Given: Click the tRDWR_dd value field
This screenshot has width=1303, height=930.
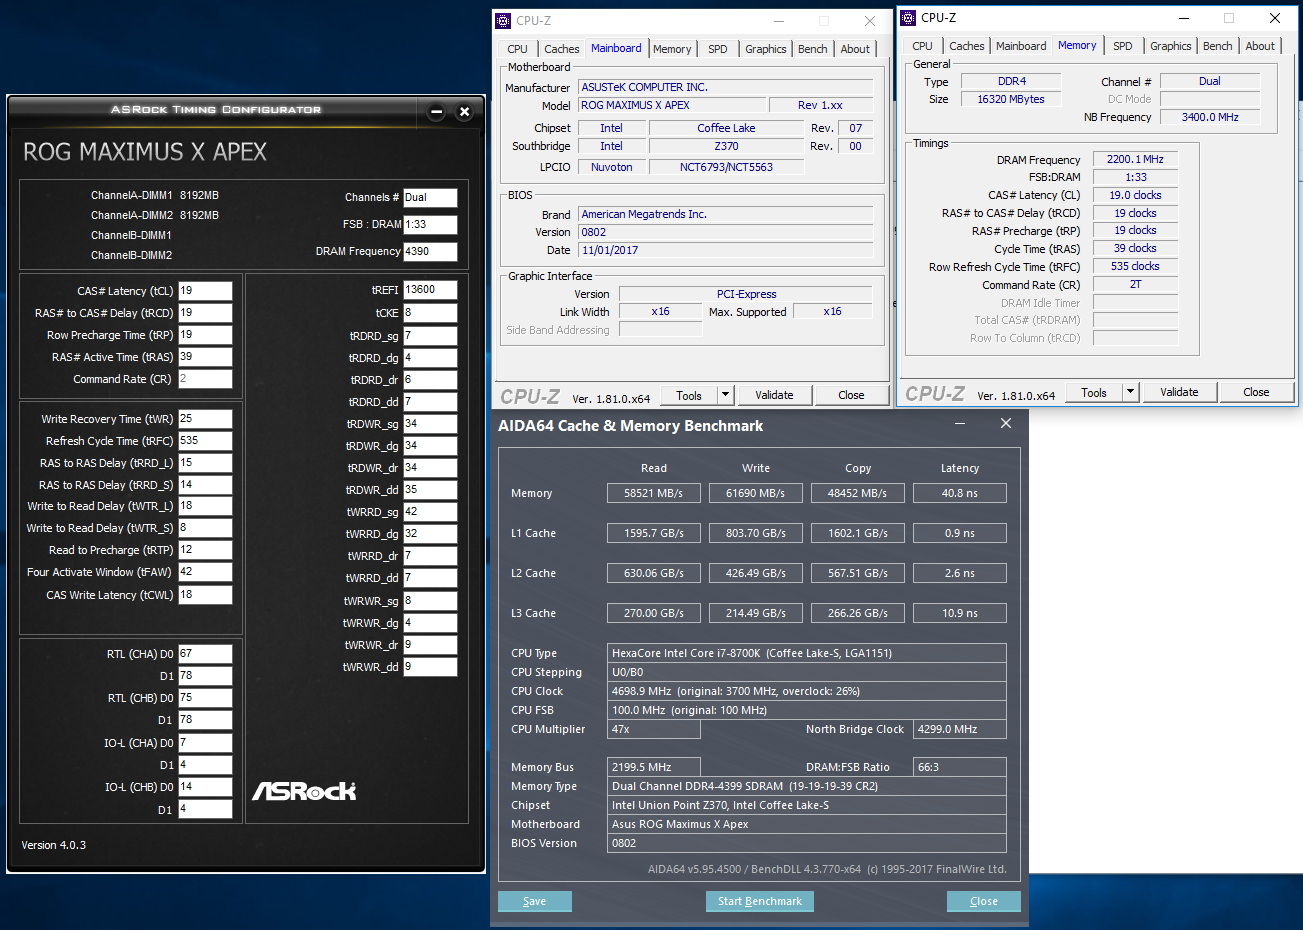Looking at the screenshot, I should tap(430, 490).
